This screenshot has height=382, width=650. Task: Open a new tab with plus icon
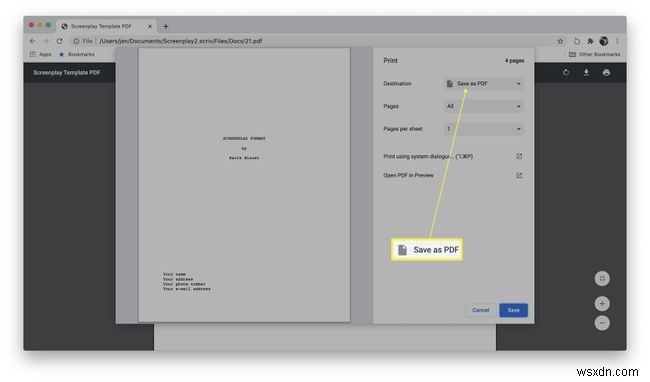point(165,26)
